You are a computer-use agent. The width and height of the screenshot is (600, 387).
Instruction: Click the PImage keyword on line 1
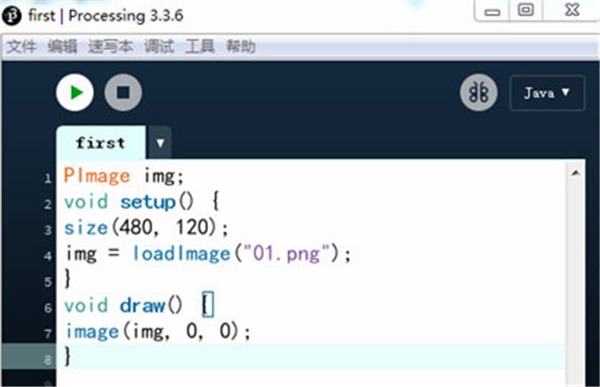97,176
